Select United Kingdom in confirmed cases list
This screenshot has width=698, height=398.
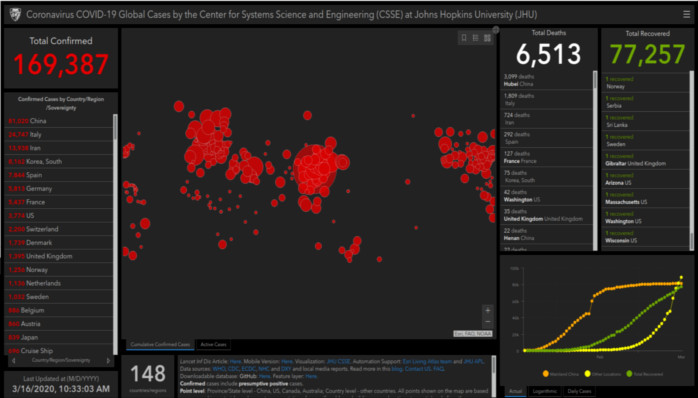59,256
